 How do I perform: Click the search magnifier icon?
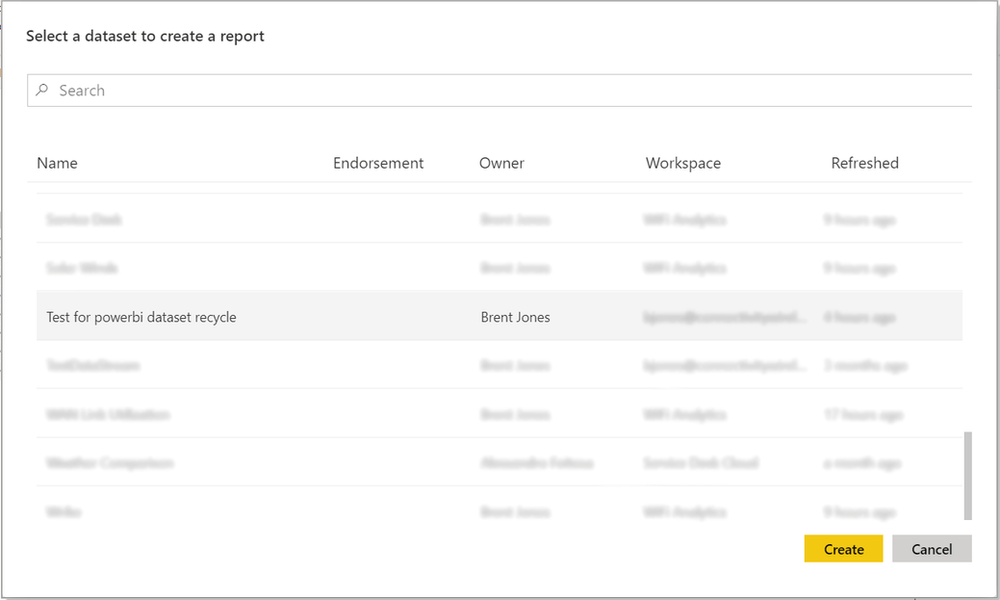pyautogui.click(x=41, y=90)
